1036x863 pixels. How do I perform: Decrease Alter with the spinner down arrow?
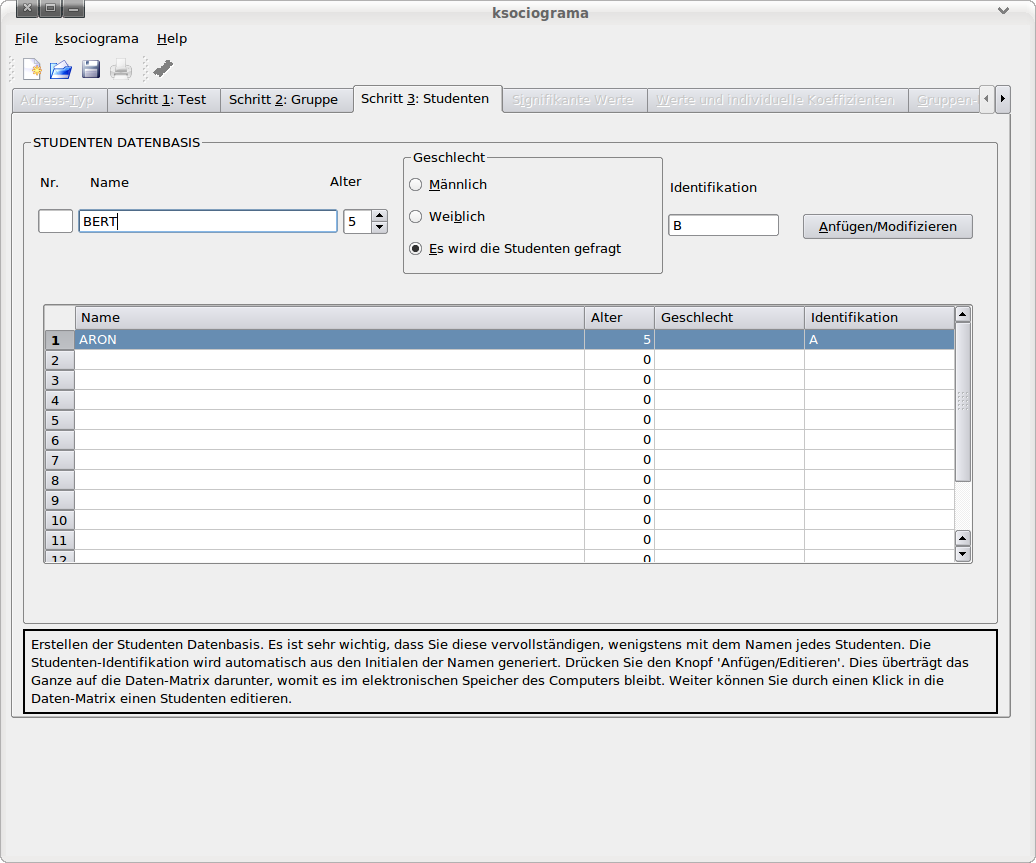point(379,227)
